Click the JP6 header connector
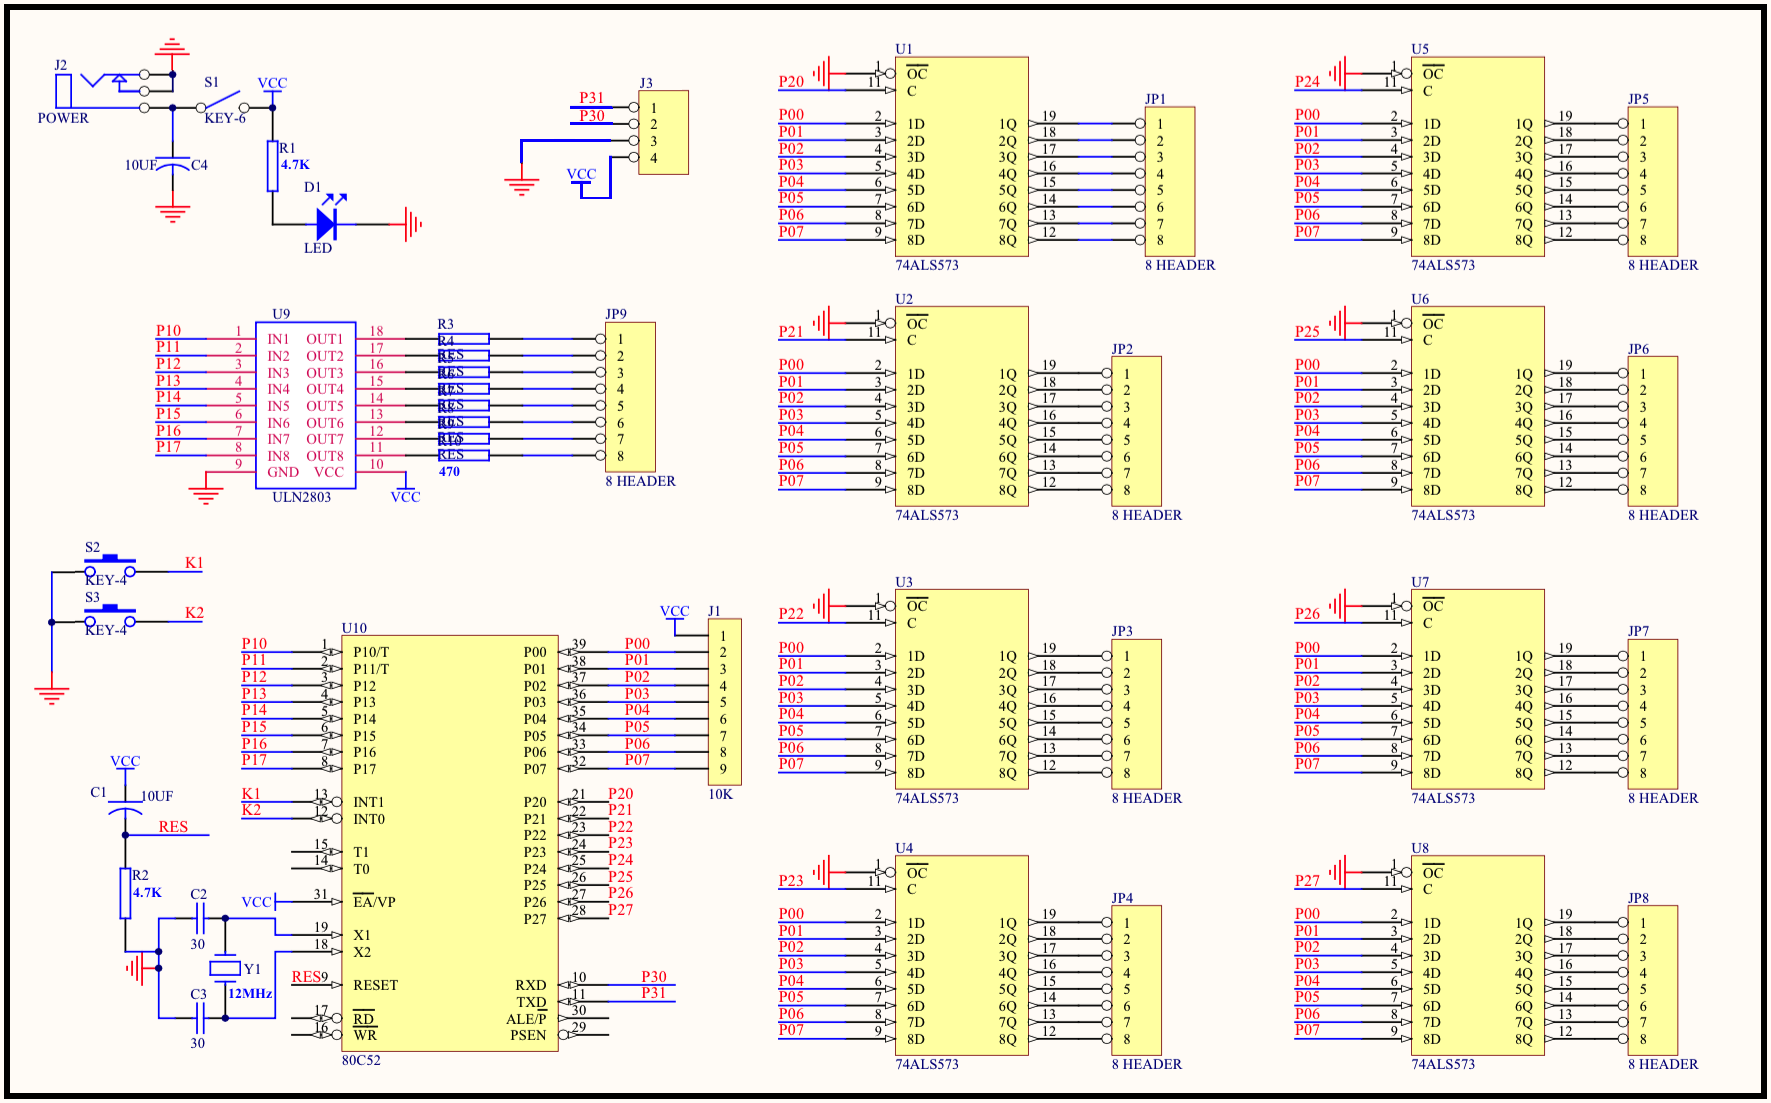This screenshot has width=1771, height=1103. (x=1653, y=432)
